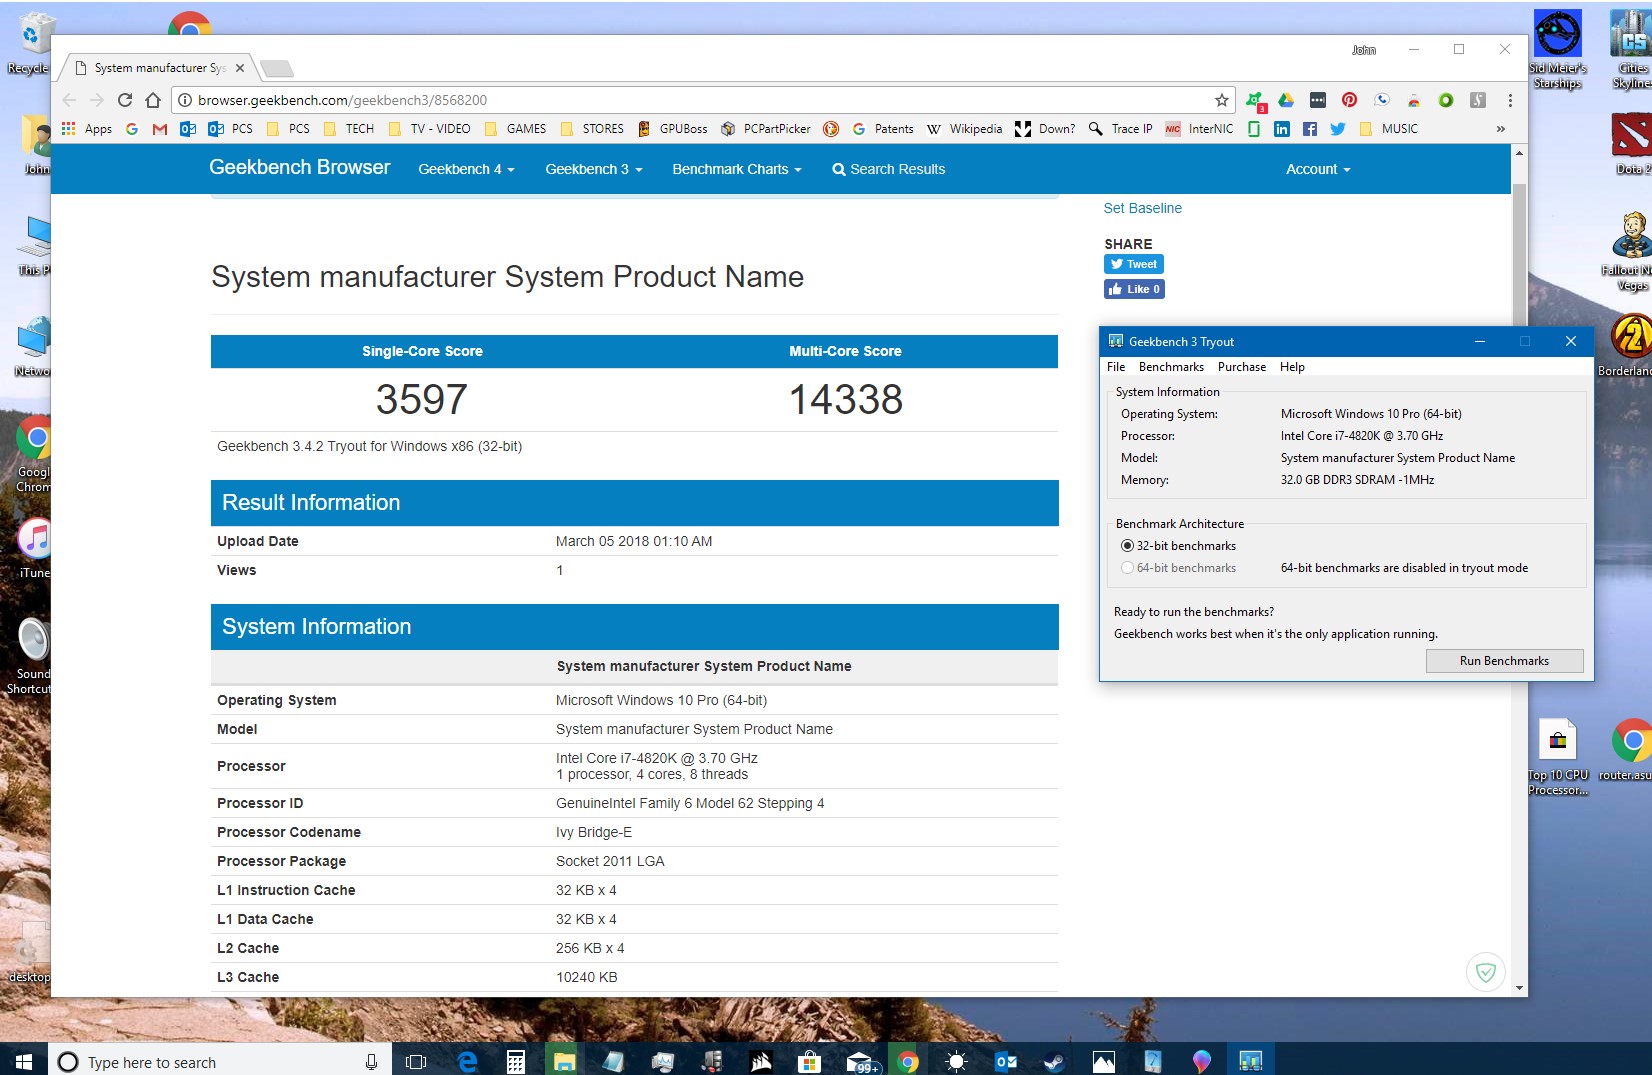Close the System manufacturer tab
The height and width of the screenshot is (1075, 1652).
click(240, 68)
